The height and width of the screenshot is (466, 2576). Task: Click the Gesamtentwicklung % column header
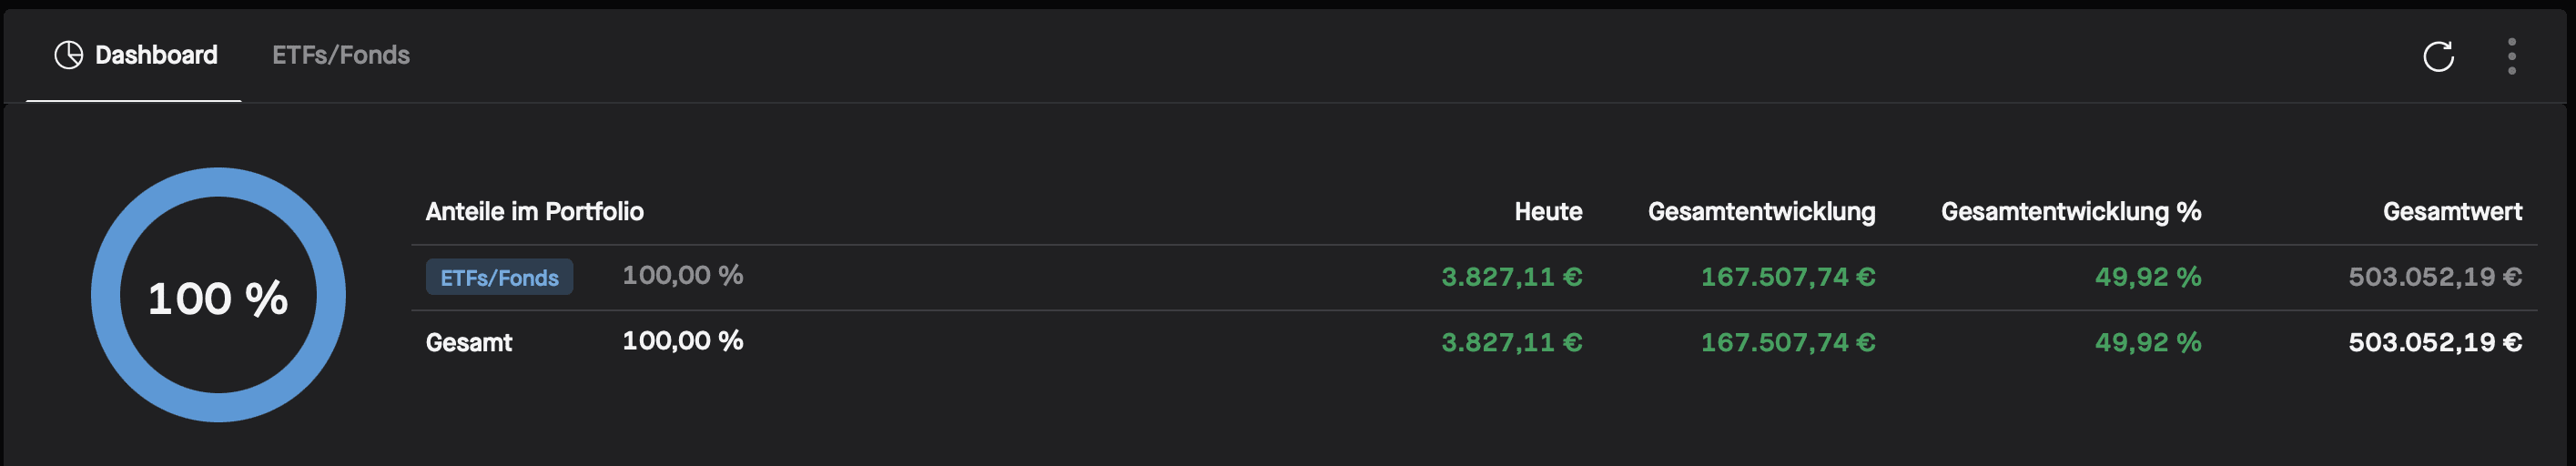point(2070,211)
